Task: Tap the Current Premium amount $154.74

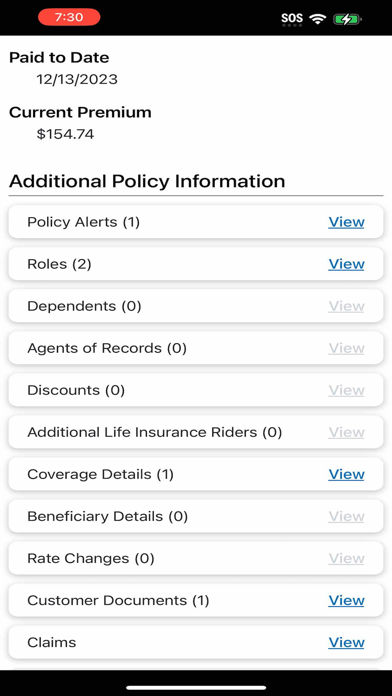Action: coord(65,134)
